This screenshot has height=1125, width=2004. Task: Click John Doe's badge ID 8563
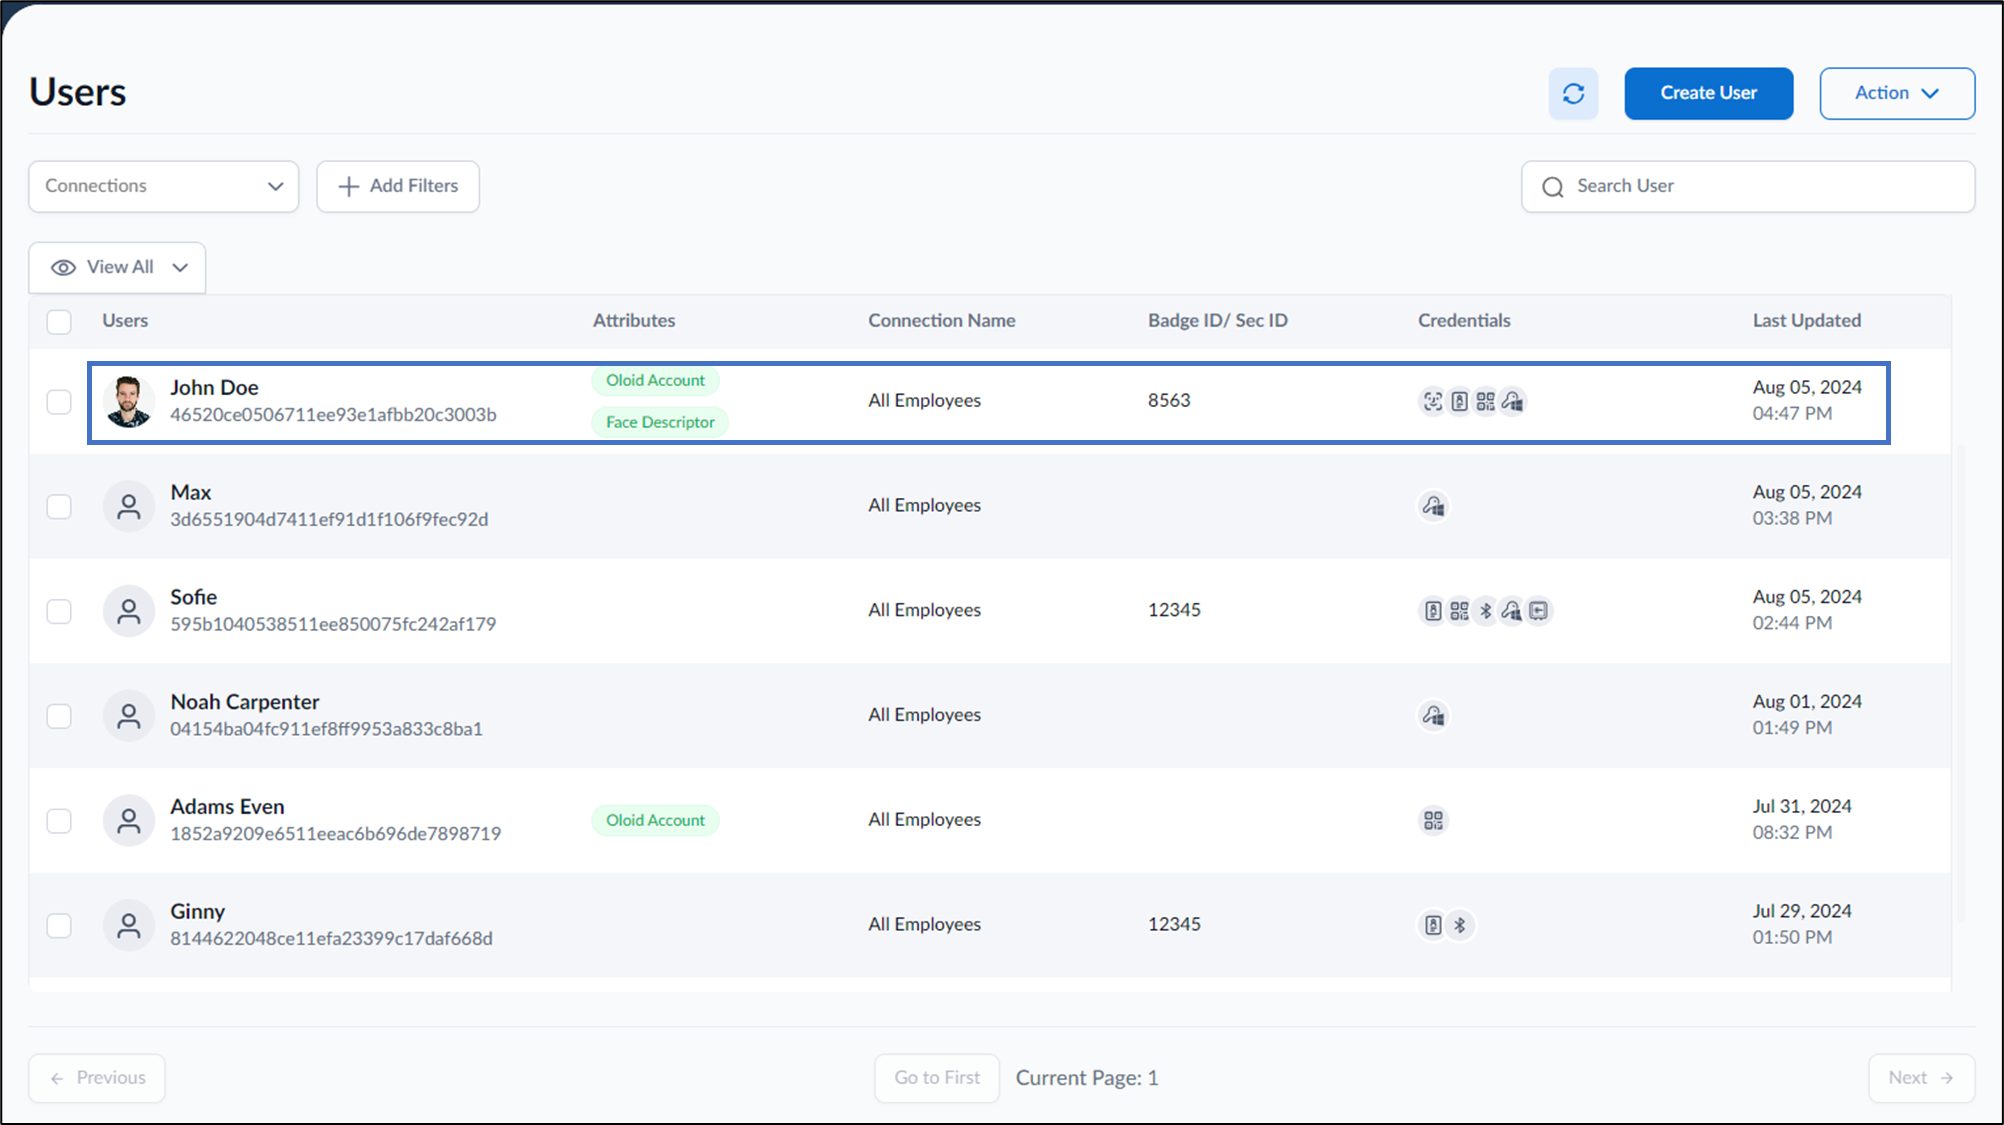(x=1169, y=401)
